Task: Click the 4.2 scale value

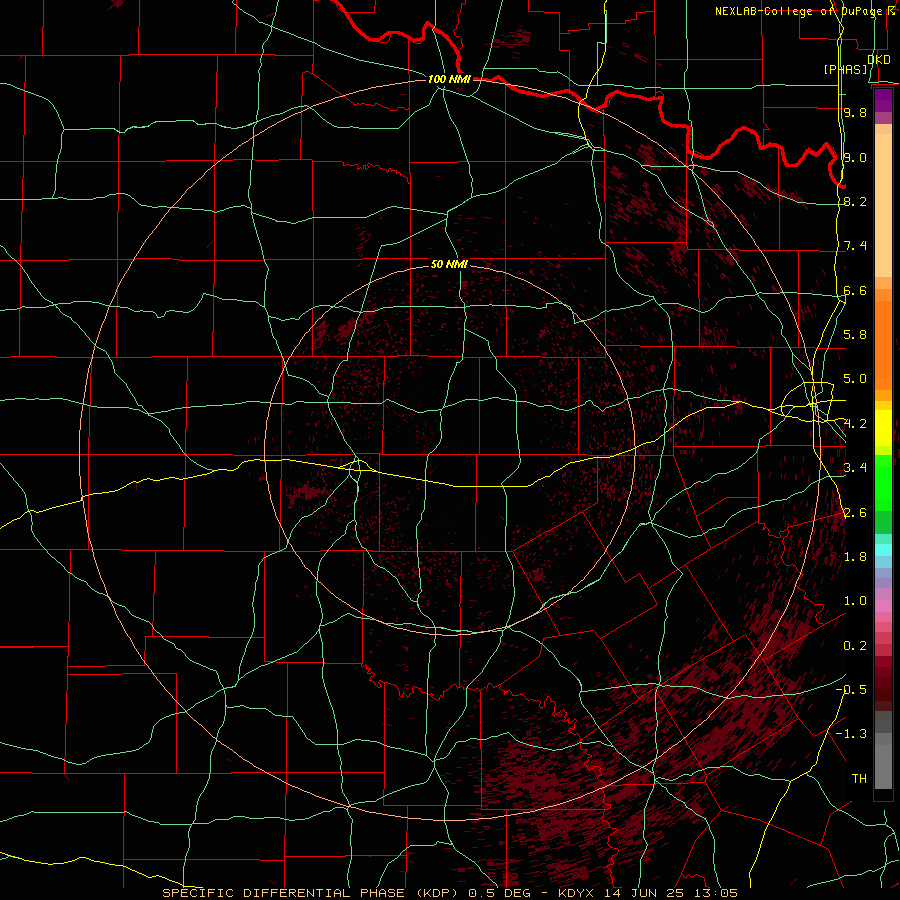Action: (x=855, y=424)
